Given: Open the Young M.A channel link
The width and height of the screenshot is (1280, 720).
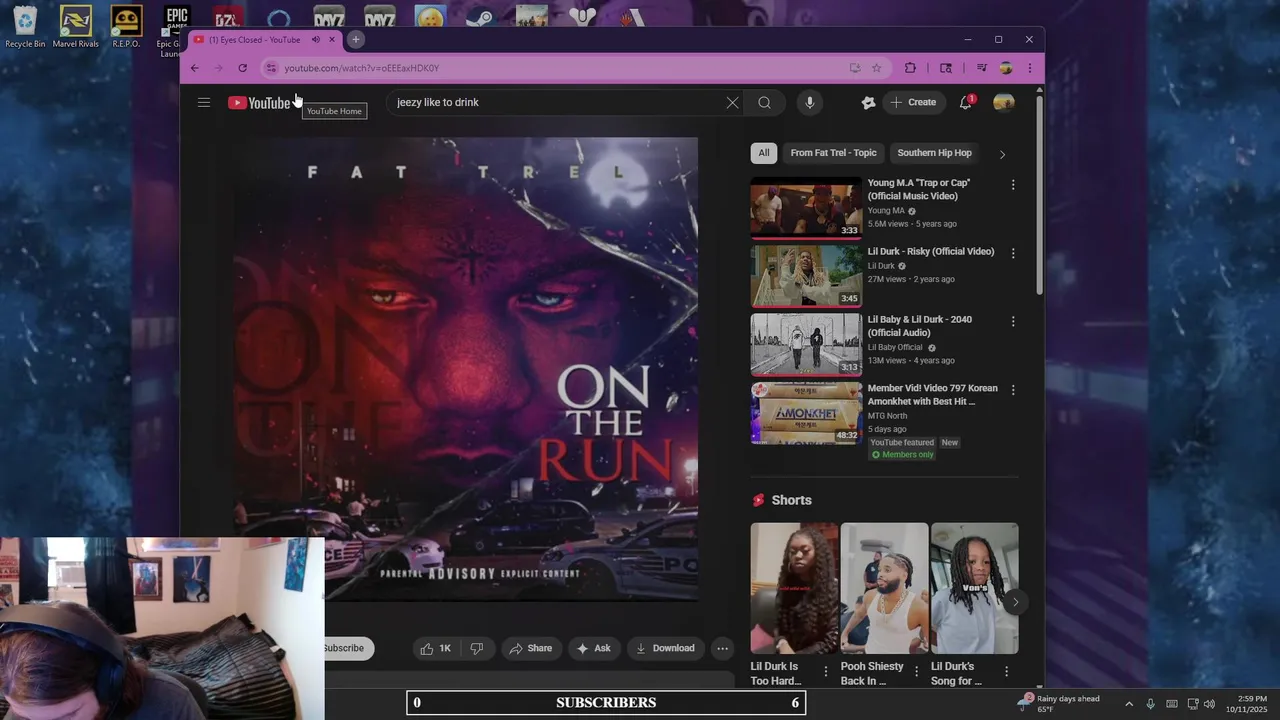Looking at the screenshot, I should click(x=886, y=211).
